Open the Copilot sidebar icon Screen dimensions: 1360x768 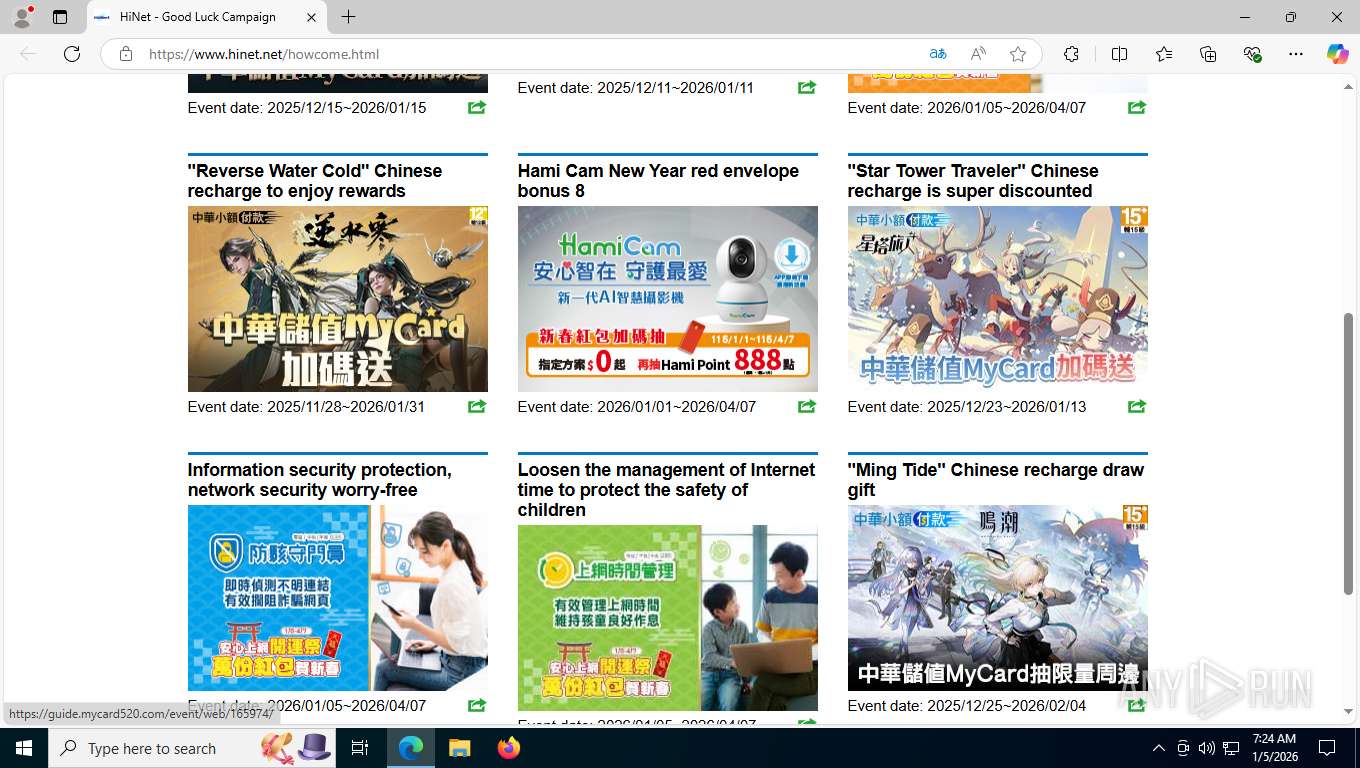[x=1338, y=54]
